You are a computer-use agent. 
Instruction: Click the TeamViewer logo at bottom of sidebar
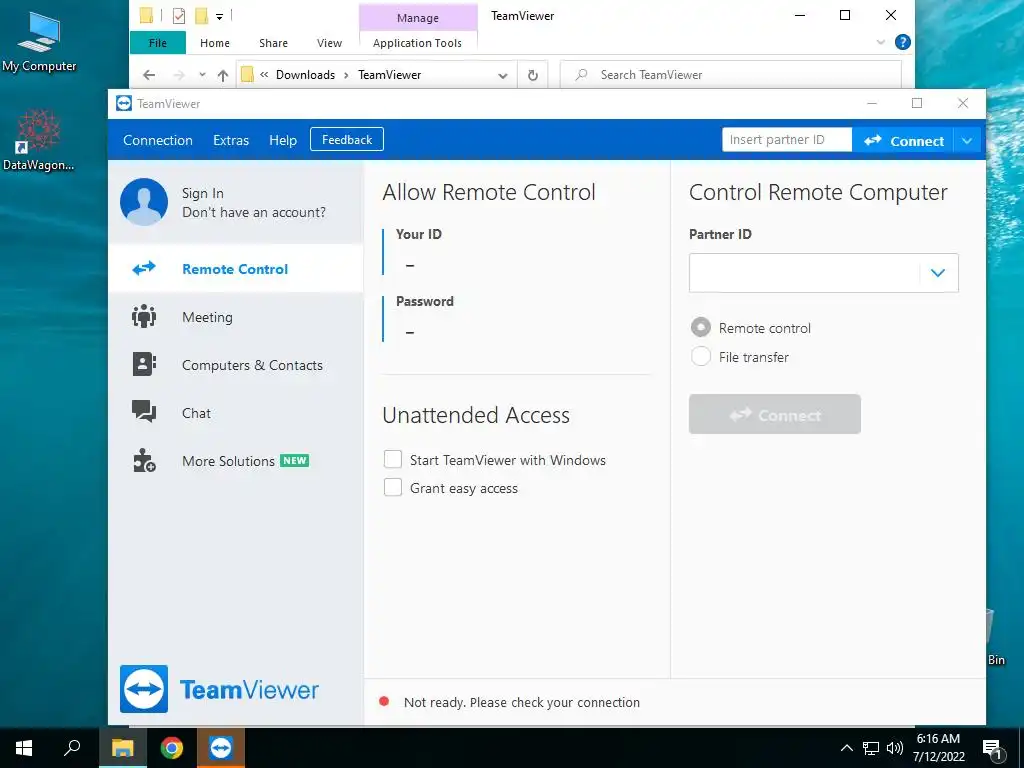(219, 689)
